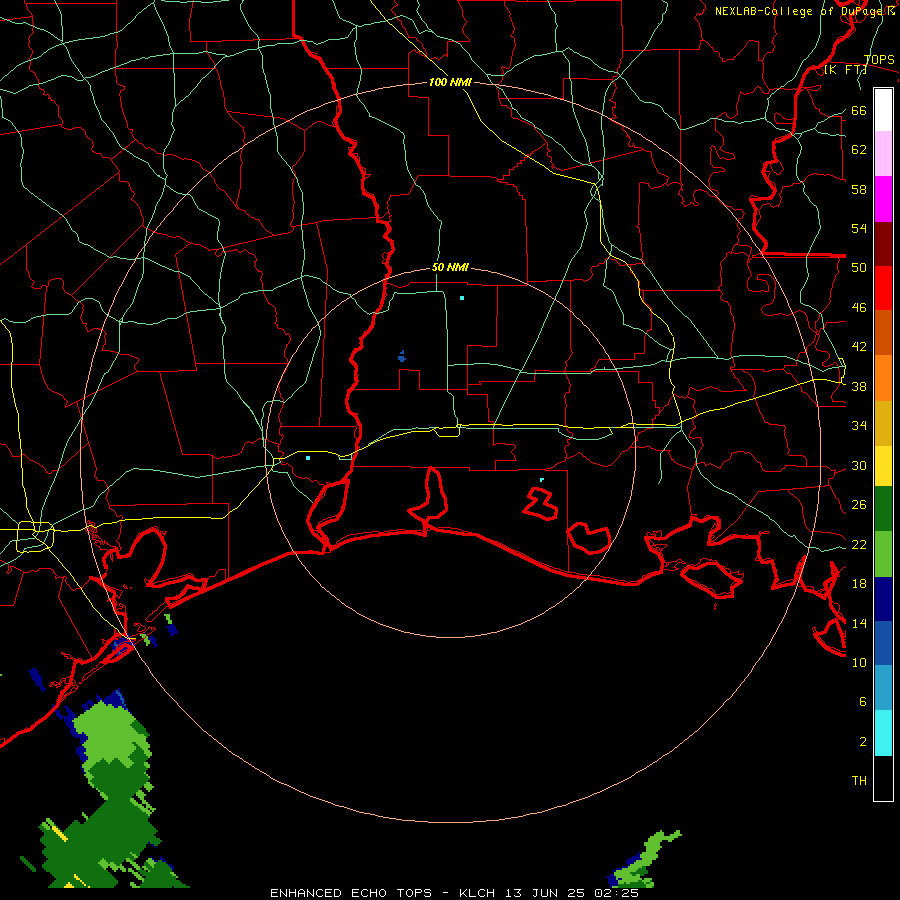Click the "30" legend value
900x900 pixels.
click(859, 465)
